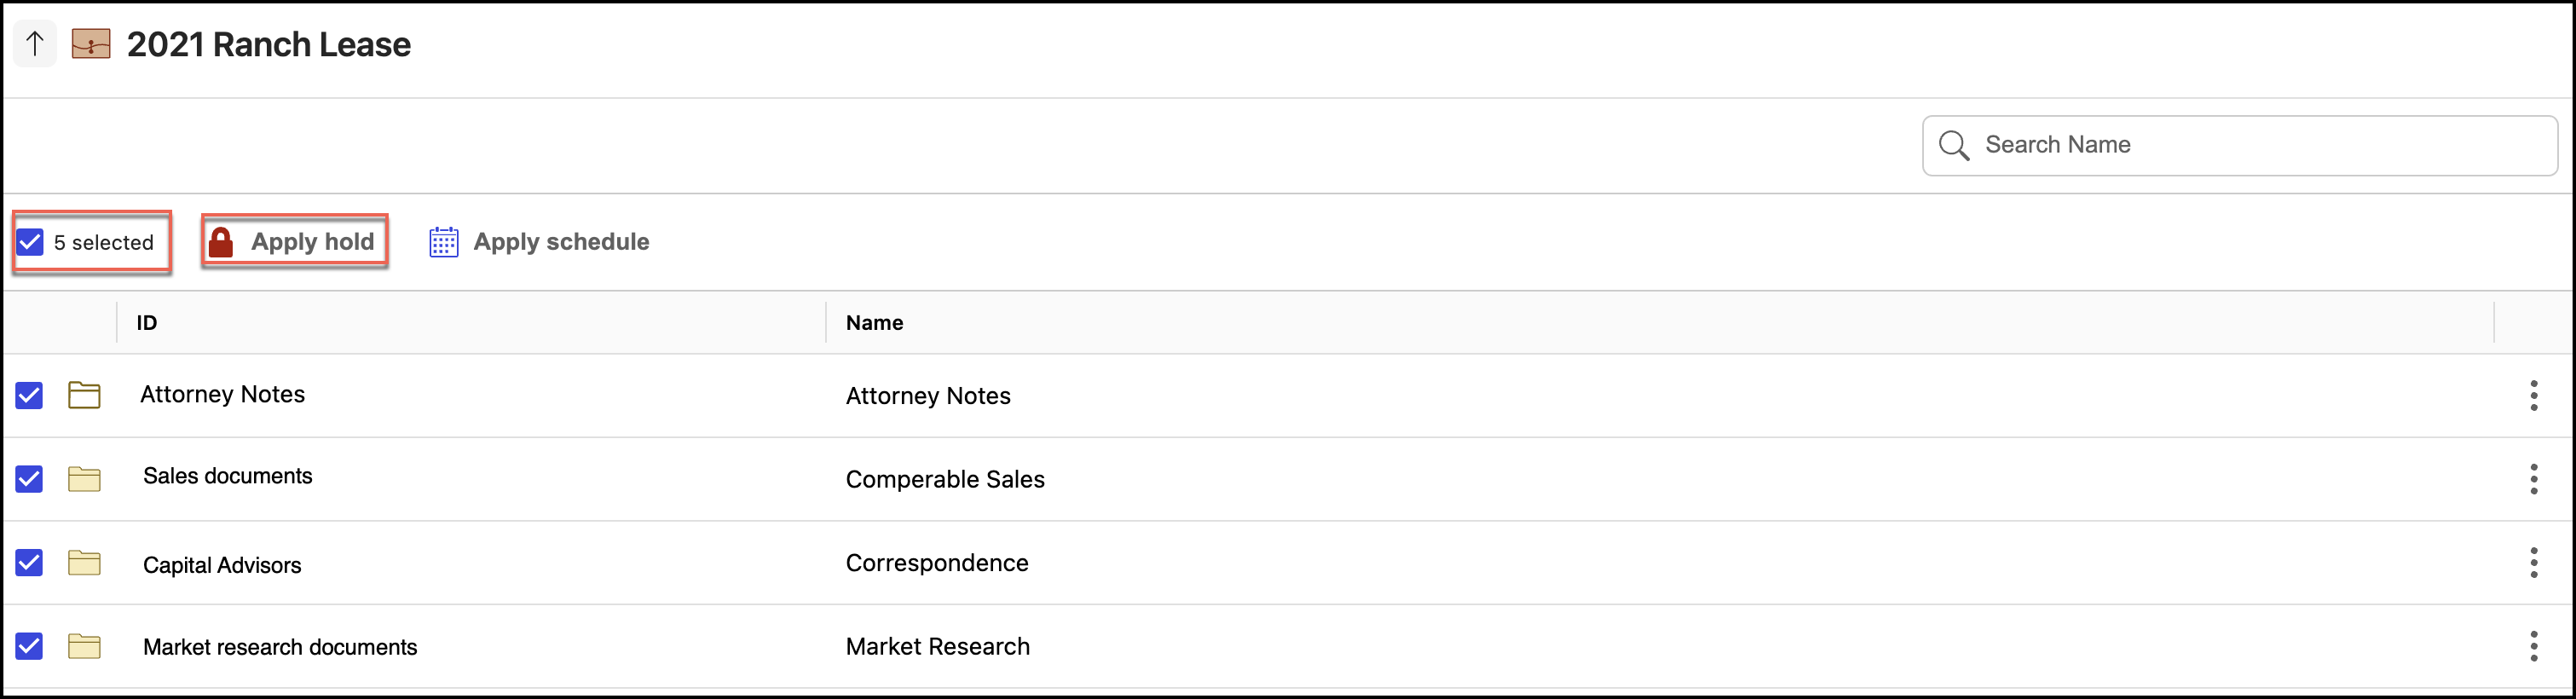Expand the Correspondence row three-dot menu
This screenshot has height=699, width=2576.
(x=2533, y=563)
